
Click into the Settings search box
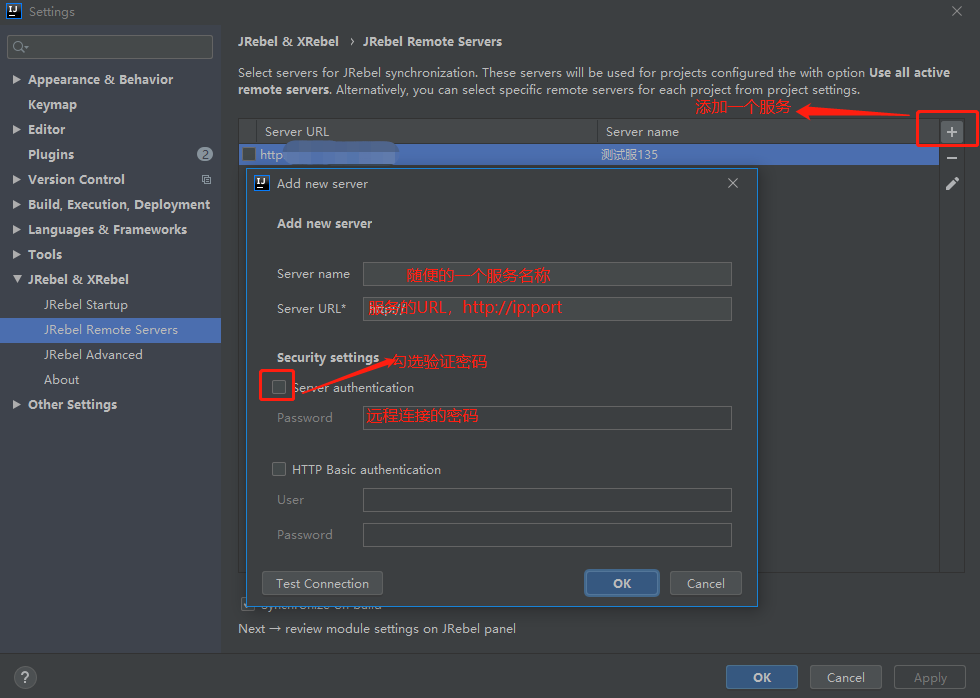pyautogui.click(x=110, y=47)
